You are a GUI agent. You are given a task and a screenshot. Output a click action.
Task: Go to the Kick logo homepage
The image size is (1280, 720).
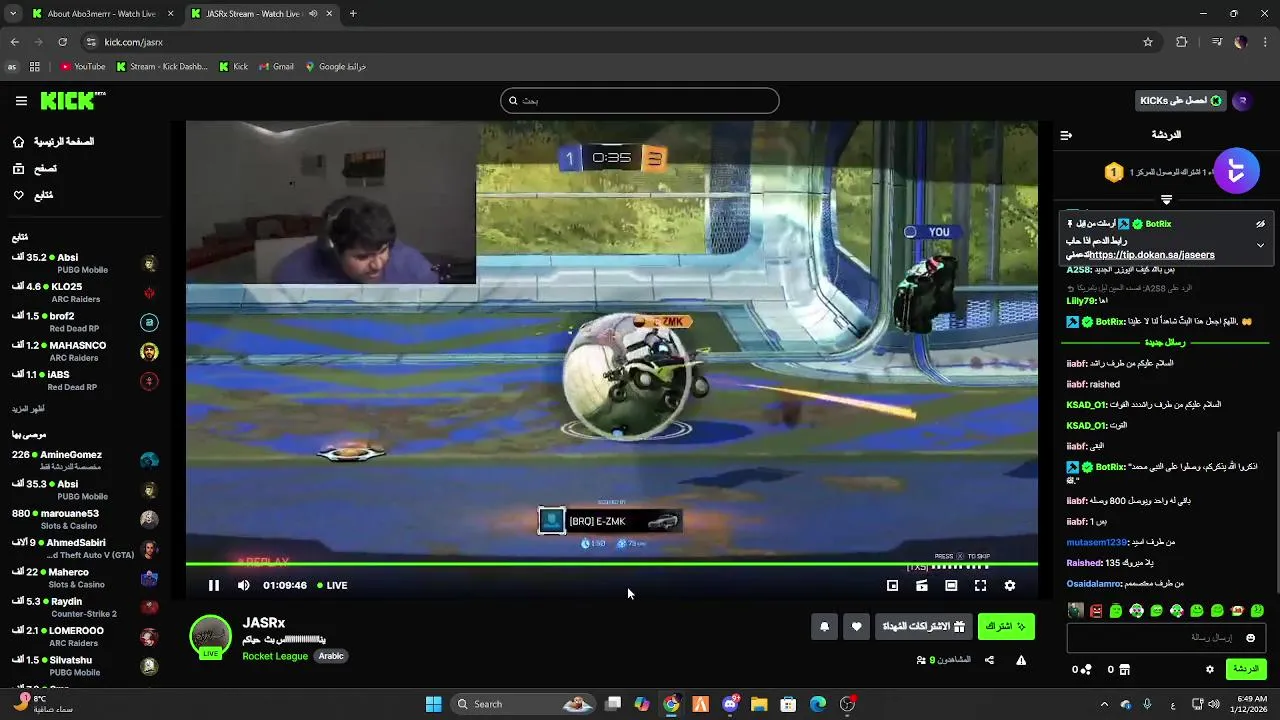click(72, 100)
